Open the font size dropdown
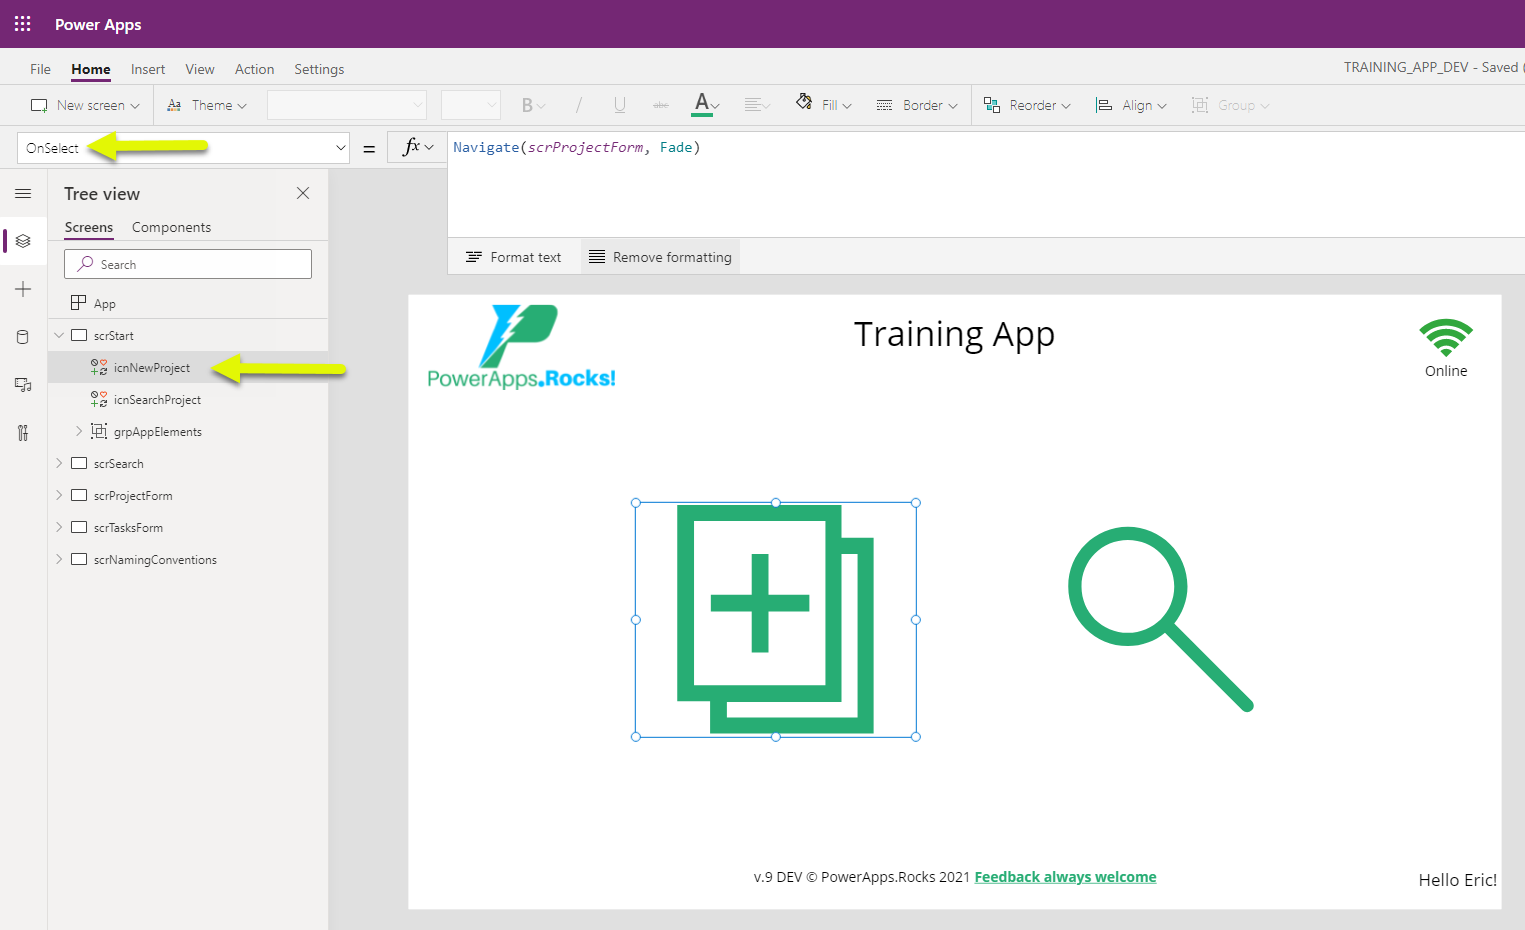This screenshot has height=930, width=1525. 470,105
